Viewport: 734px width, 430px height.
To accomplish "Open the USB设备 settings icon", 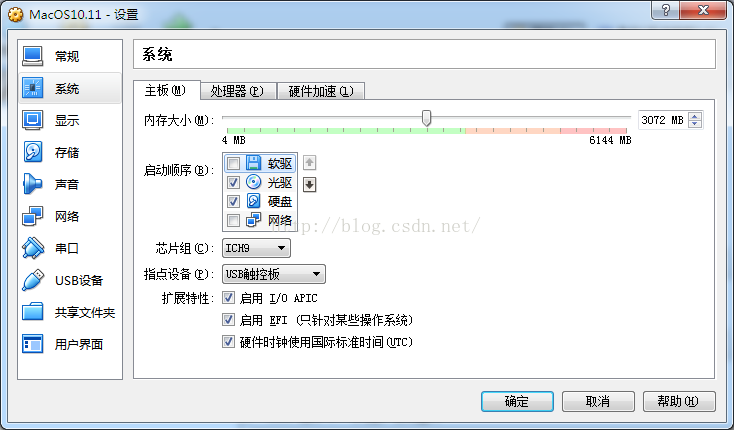I will [32, 280].
